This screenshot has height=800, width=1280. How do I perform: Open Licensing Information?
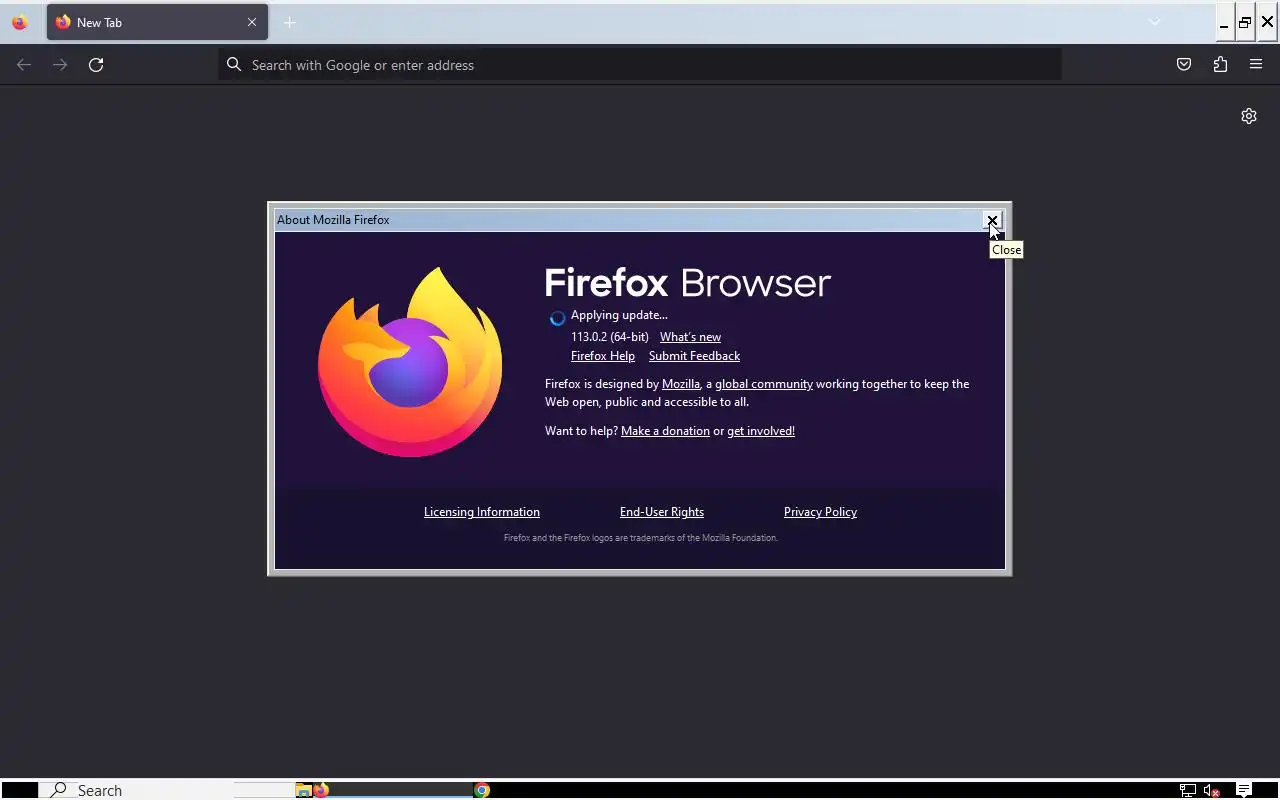pyautogui.click(x=482, y=512)
